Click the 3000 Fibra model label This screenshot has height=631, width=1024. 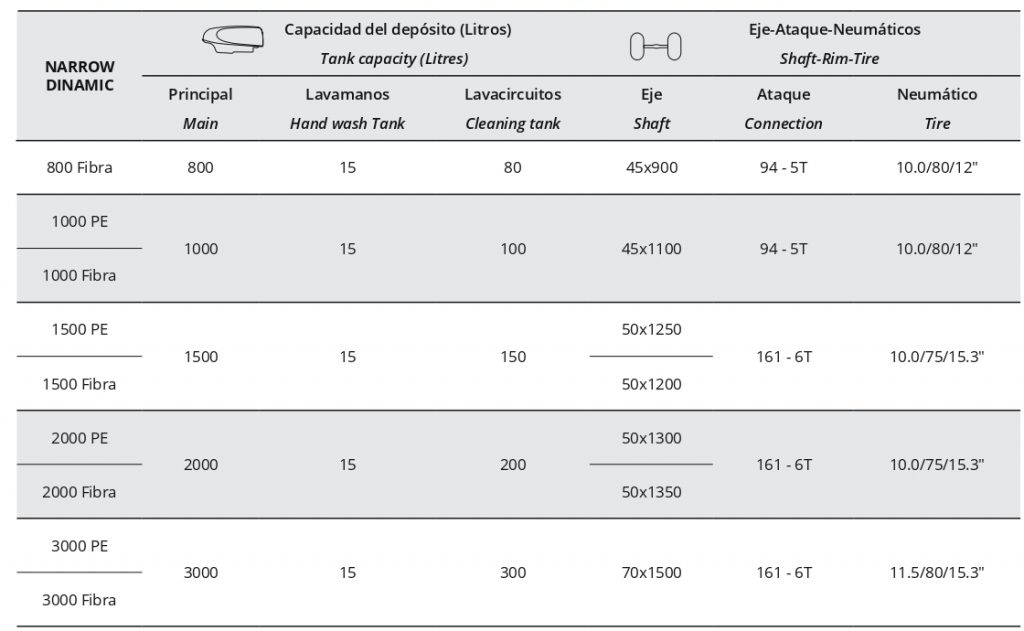pos(80,600)
